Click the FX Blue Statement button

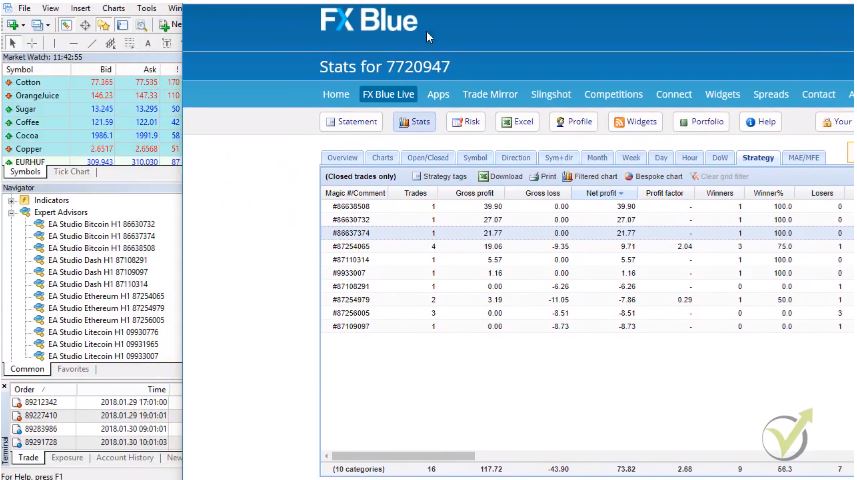click(351, 122)
